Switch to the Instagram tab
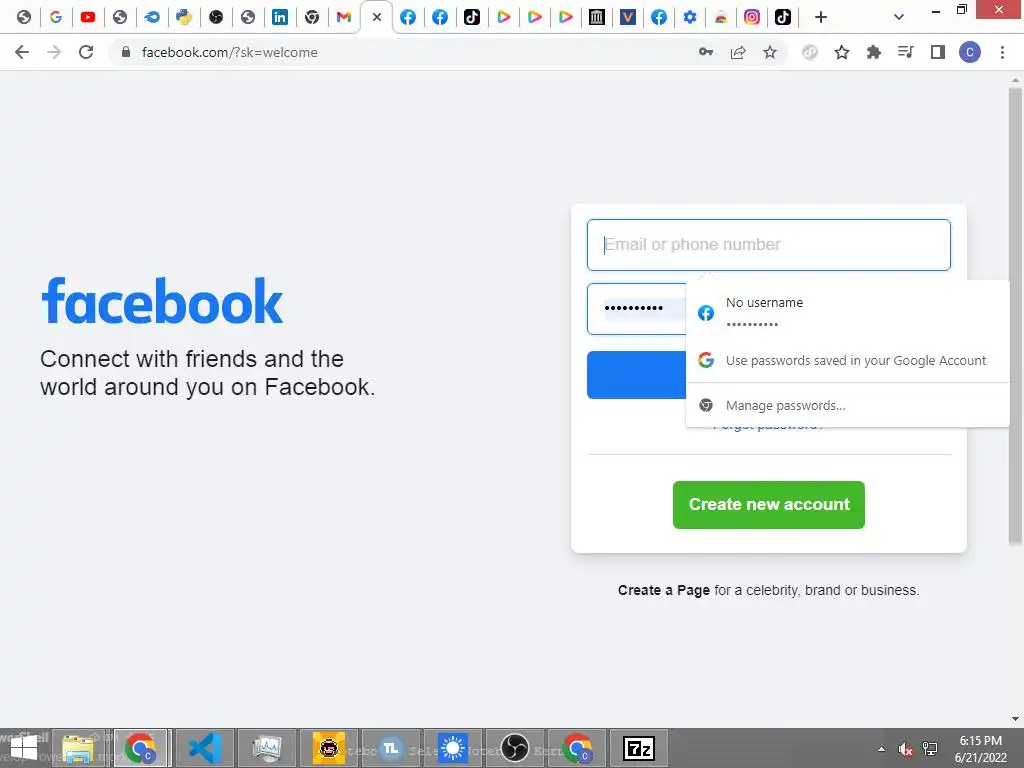This screenshot has height=768, width=1024. [x=752, y=17]
